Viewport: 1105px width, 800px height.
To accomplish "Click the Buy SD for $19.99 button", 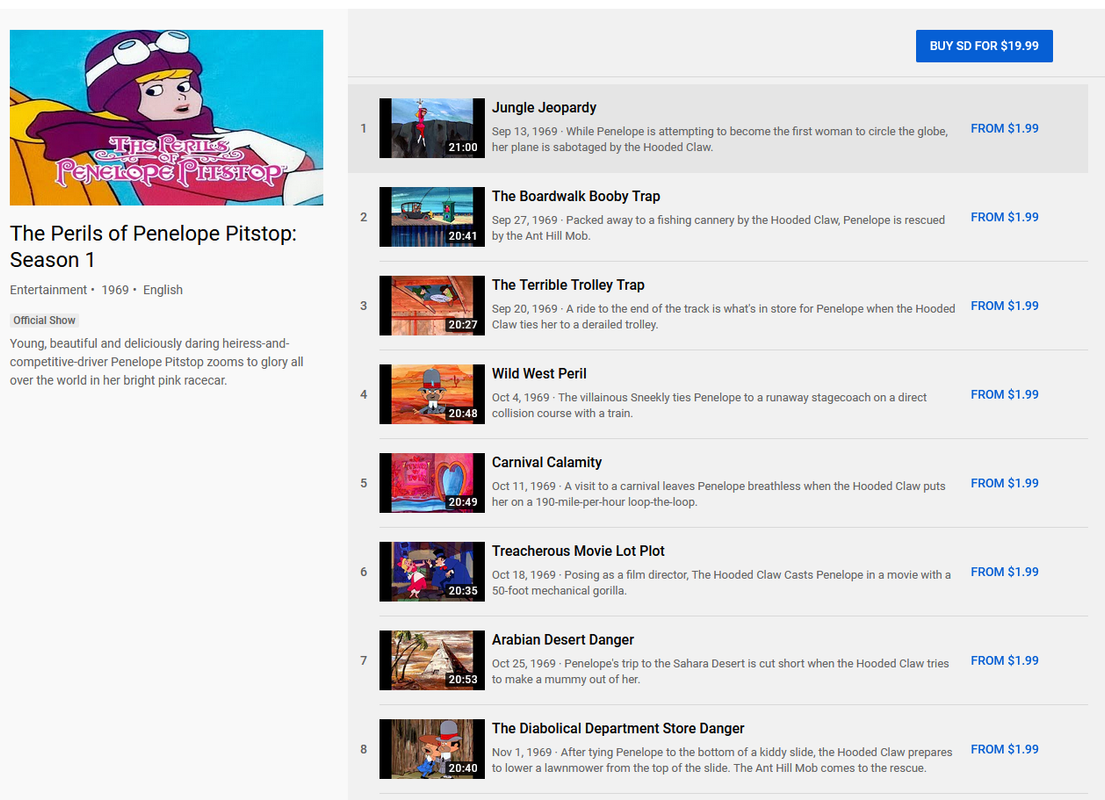I will [984, 46].
